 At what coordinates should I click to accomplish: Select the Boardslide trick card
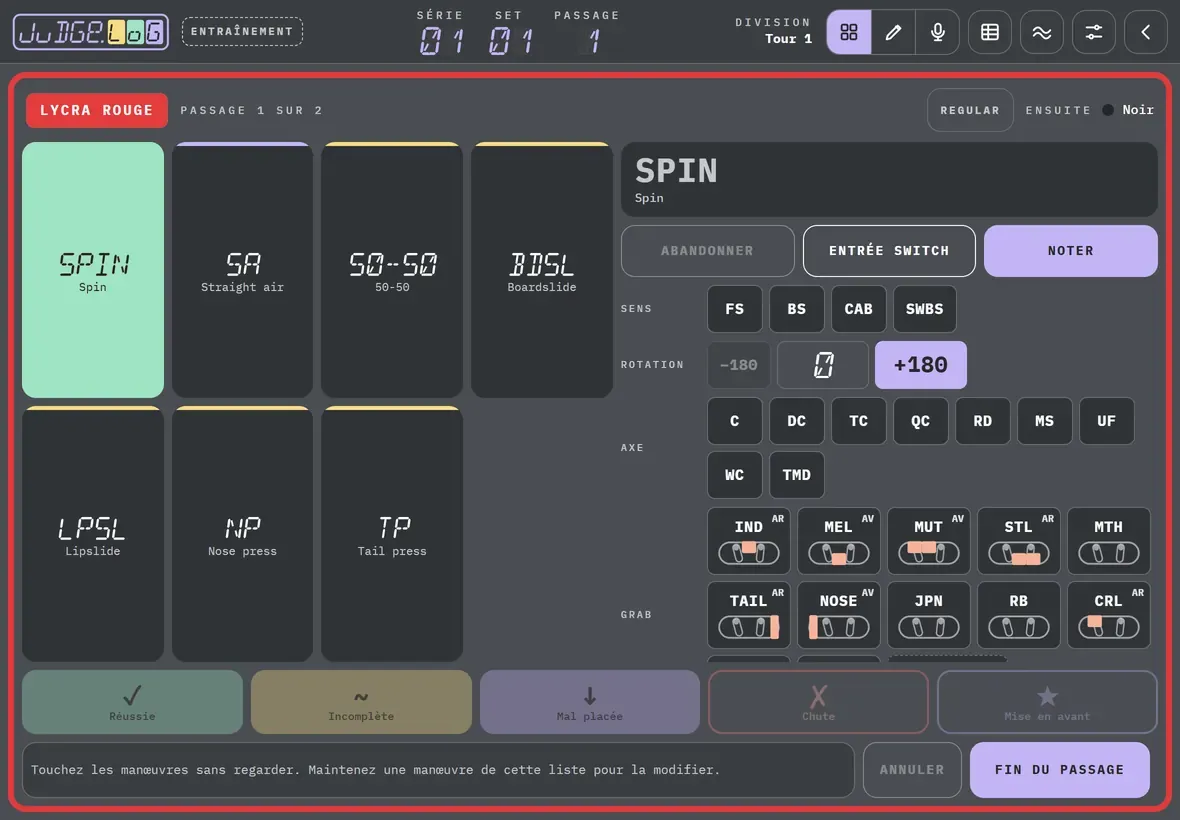click(542, 270)
